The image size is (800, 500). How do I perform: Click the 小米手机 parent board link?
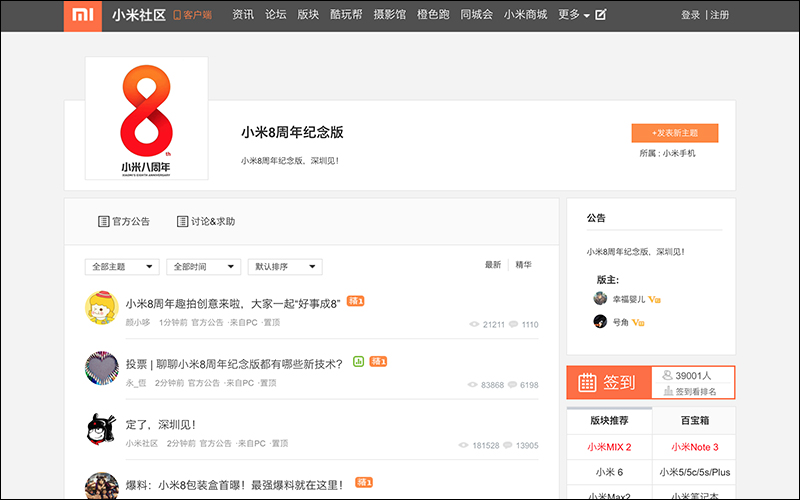[679, 154]
